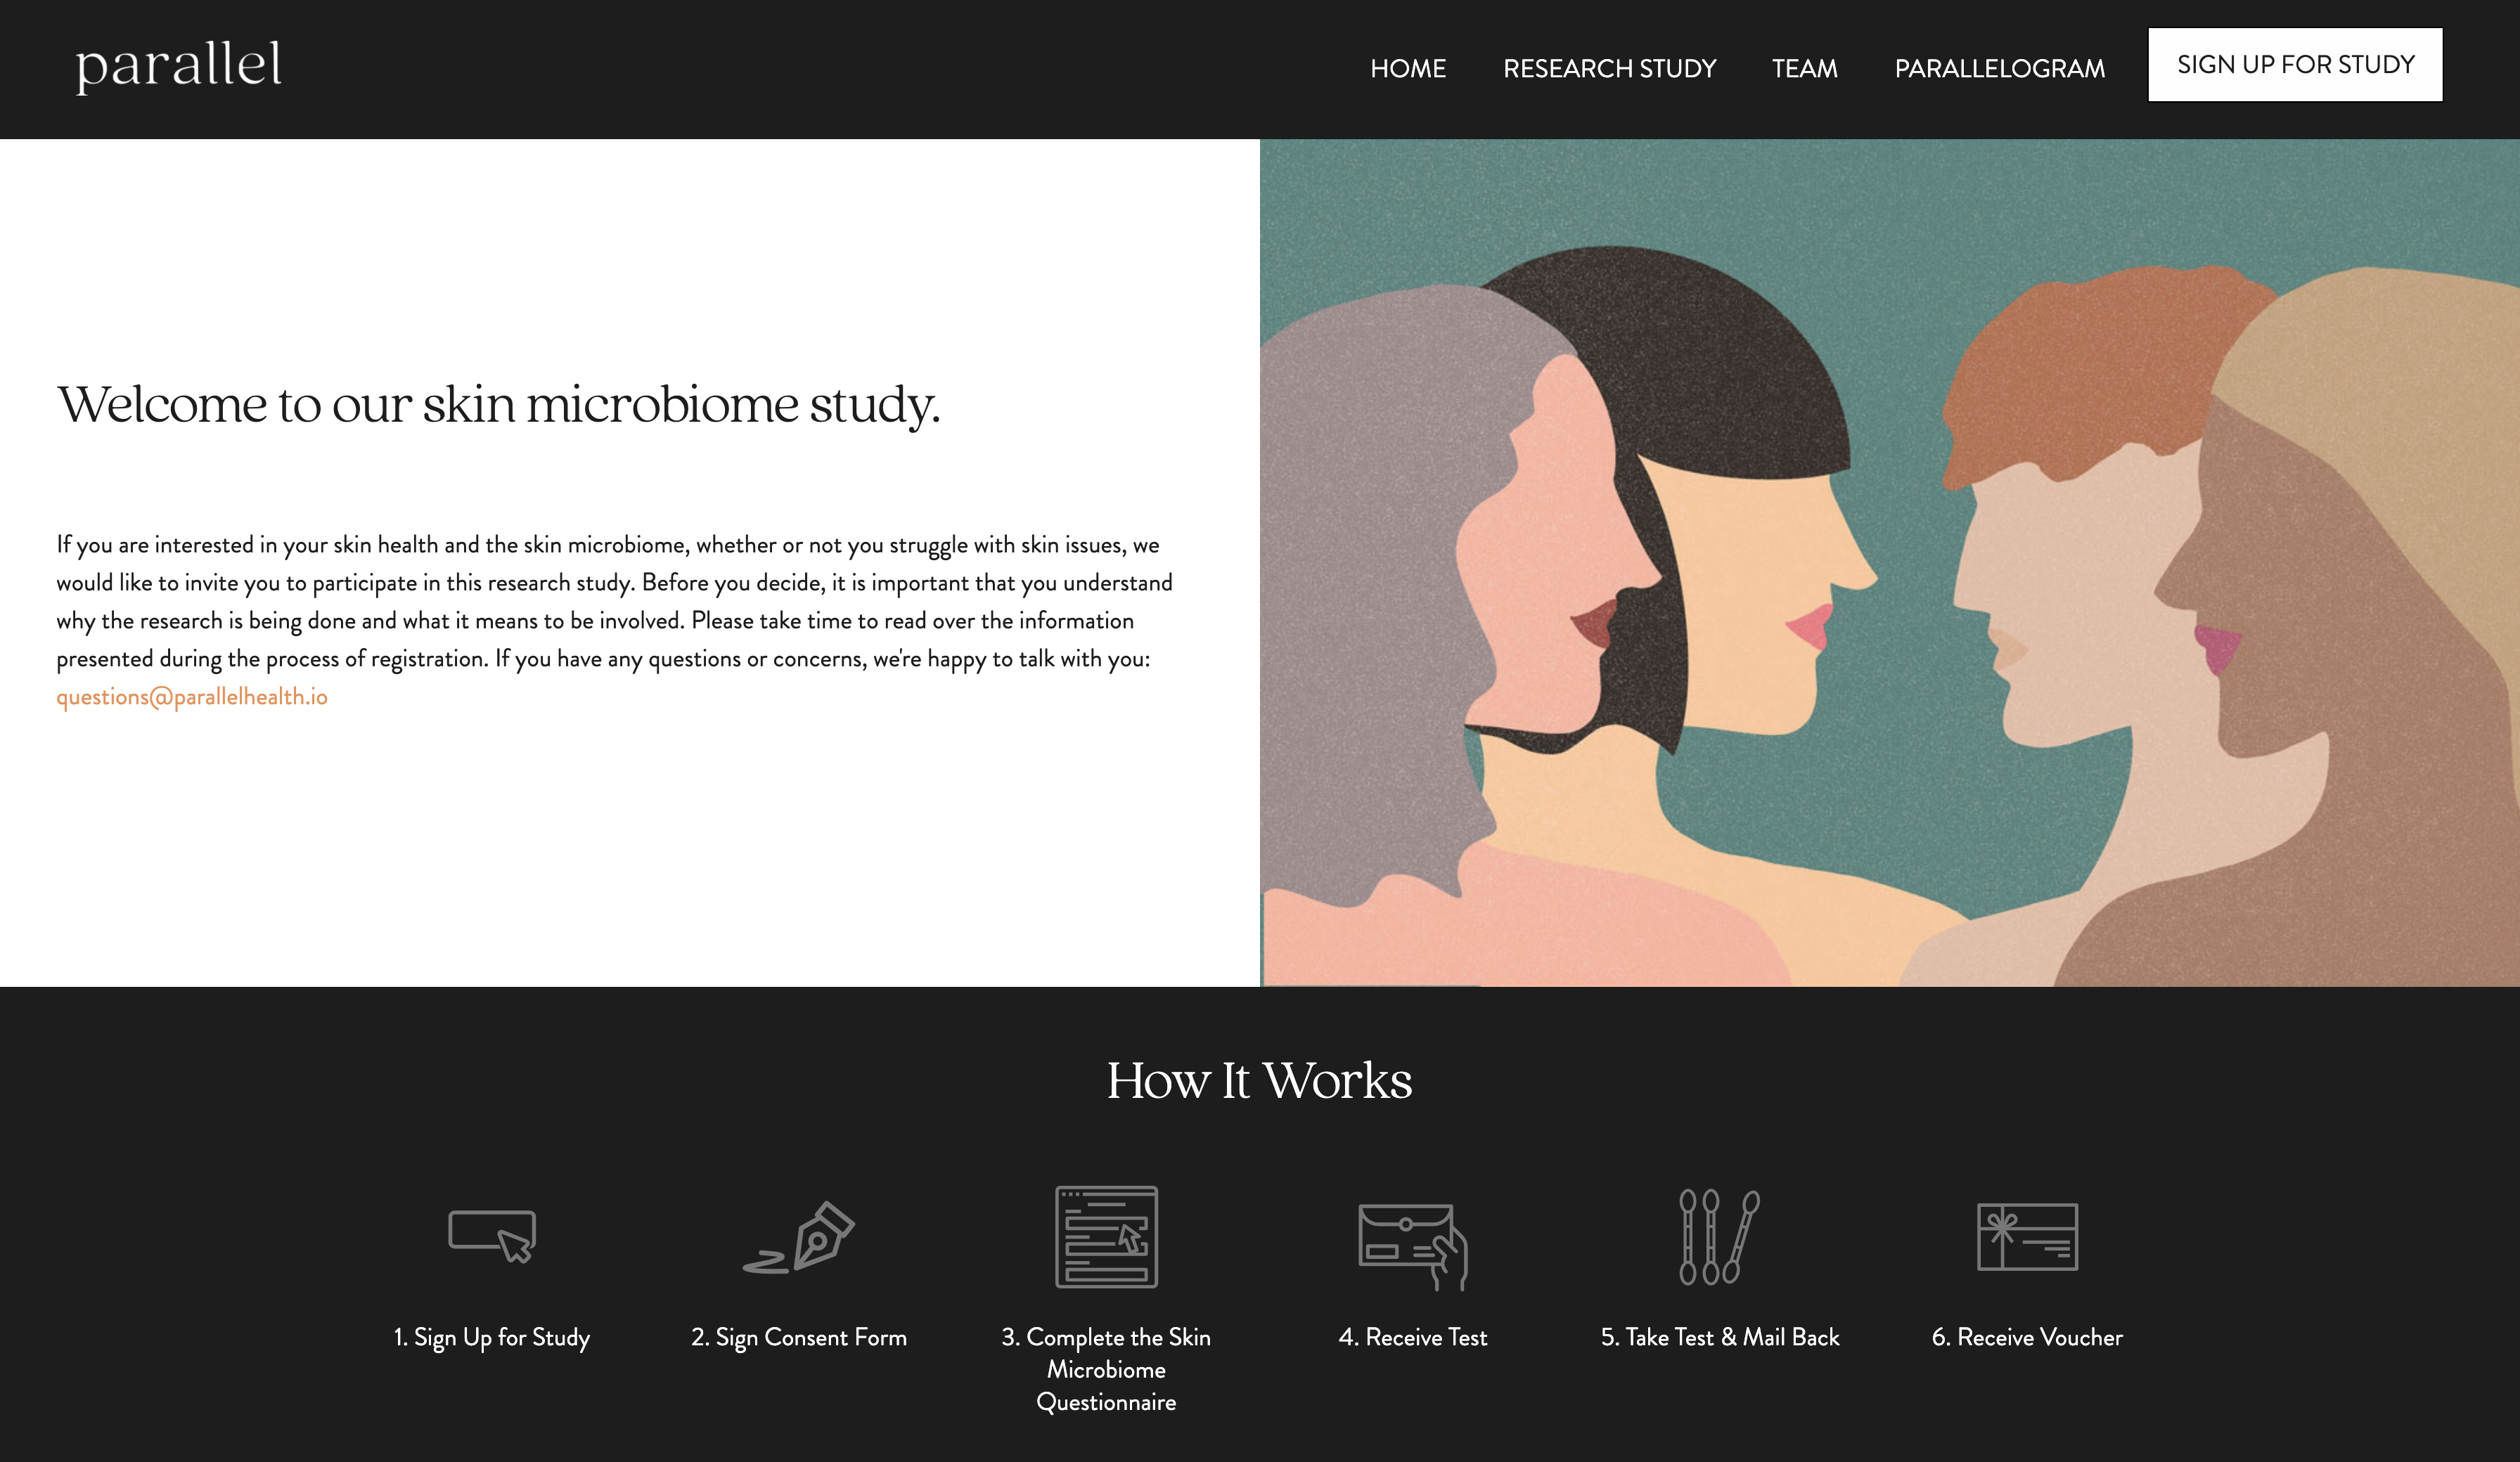Click the parallel logo

click(179, 67)
